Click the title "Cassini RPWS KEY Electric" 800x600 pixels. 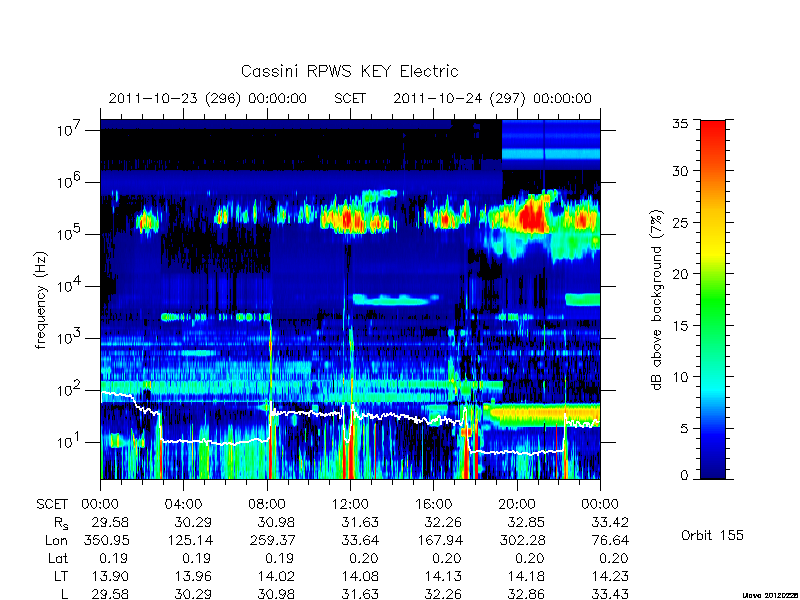tap(349, 71)
